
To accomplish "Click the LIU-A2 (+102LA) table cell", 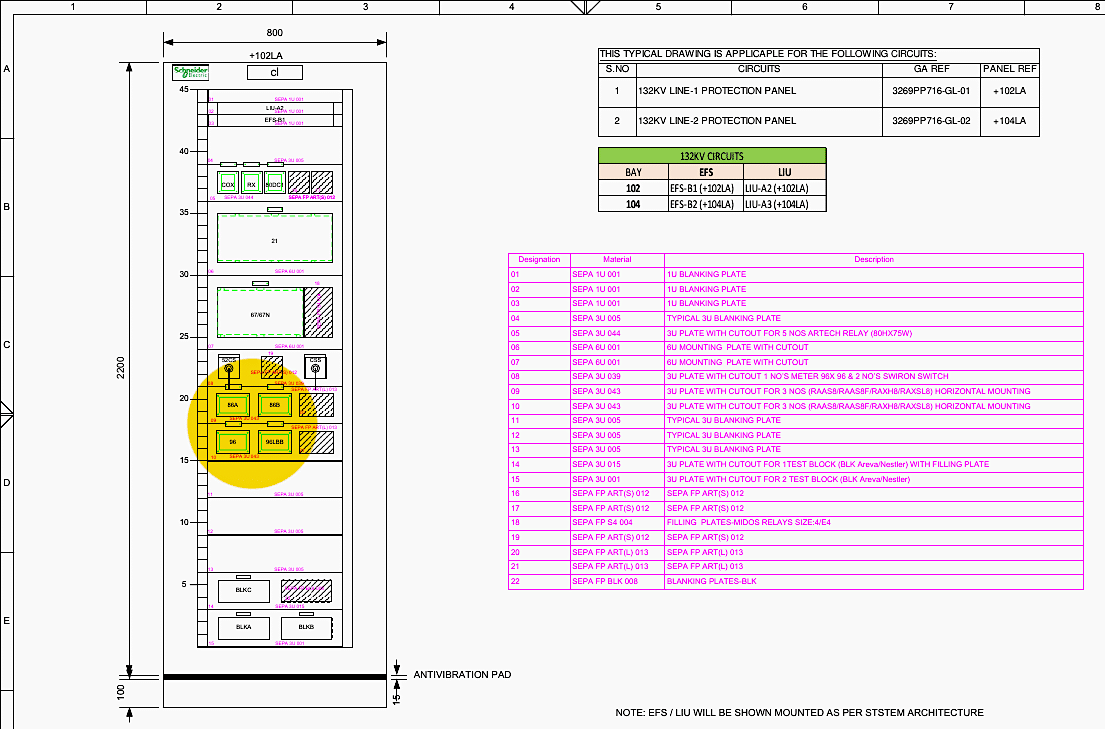I will coord(784,188).
